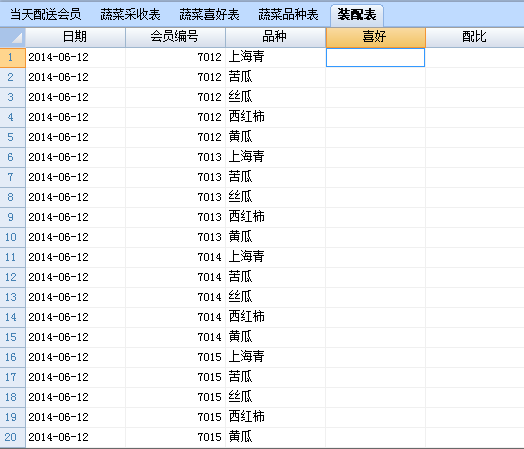Click the select-all corner triangle
The width and height of the screenshot is (524, 449).
click(x=13, y=37)
